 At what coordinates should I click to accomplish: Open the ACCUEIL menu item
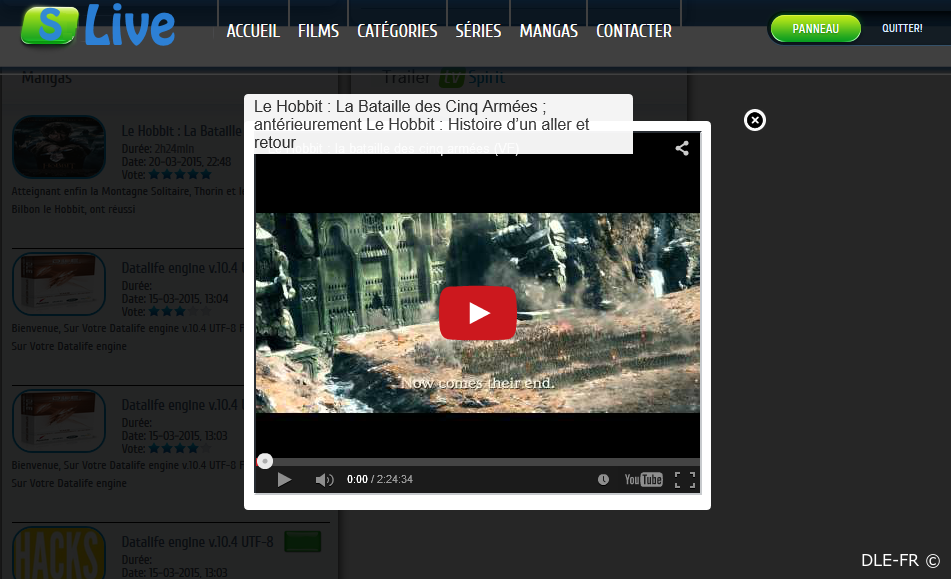click(253, 30)
